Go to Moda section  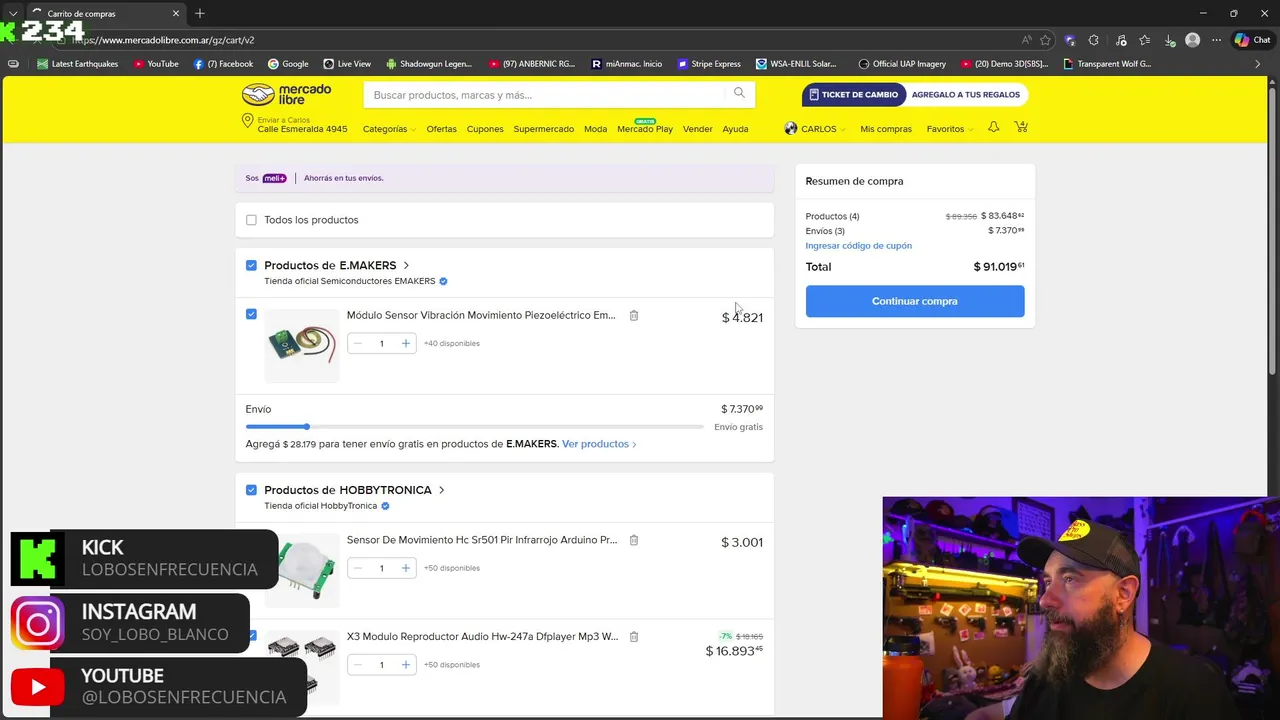(x=596, y=129)
